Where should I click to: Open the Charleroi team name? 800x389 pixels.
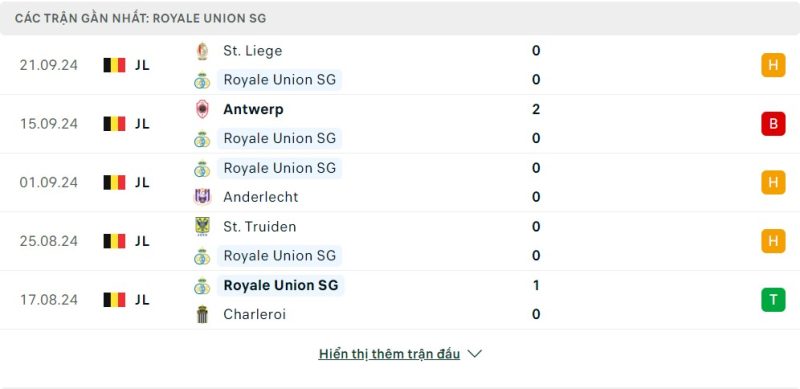click(255, 314)
